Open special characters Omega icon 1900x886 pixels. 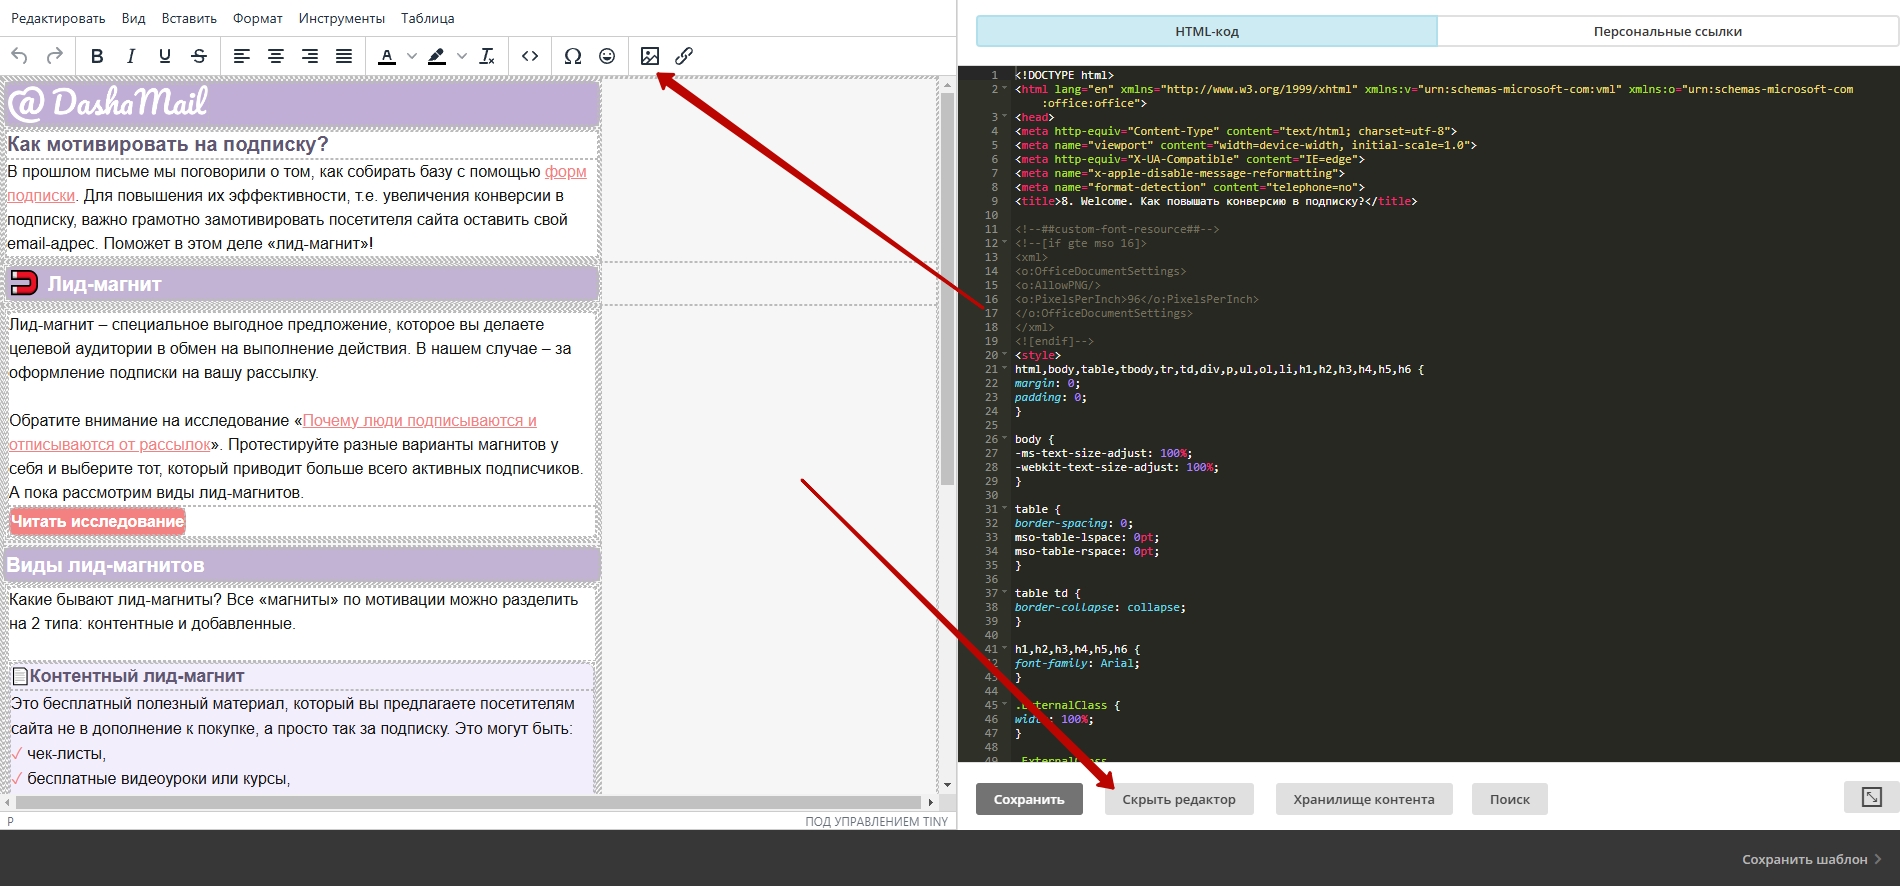point(572,56)
